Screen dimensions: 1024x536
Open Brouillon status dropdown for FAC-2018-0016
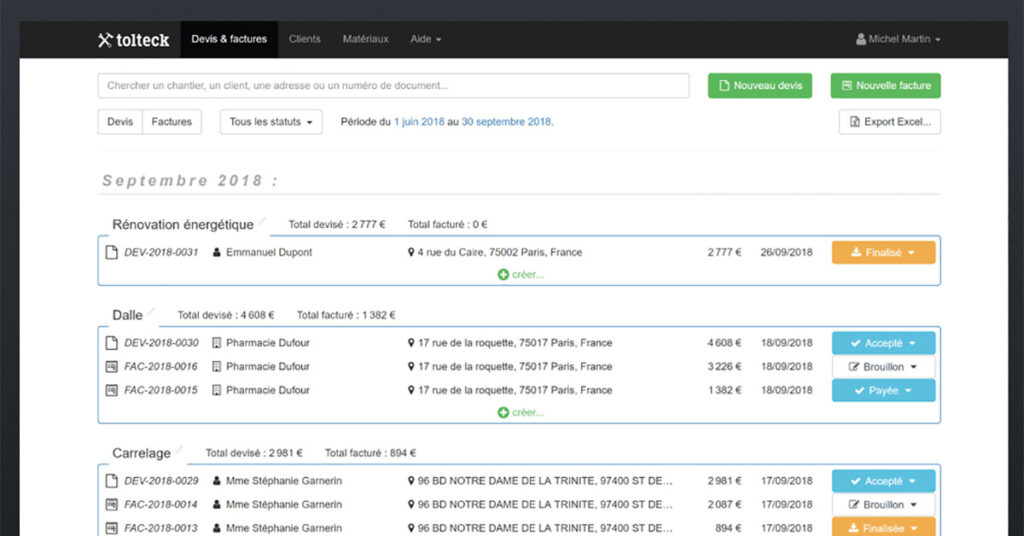coord(883,367)
